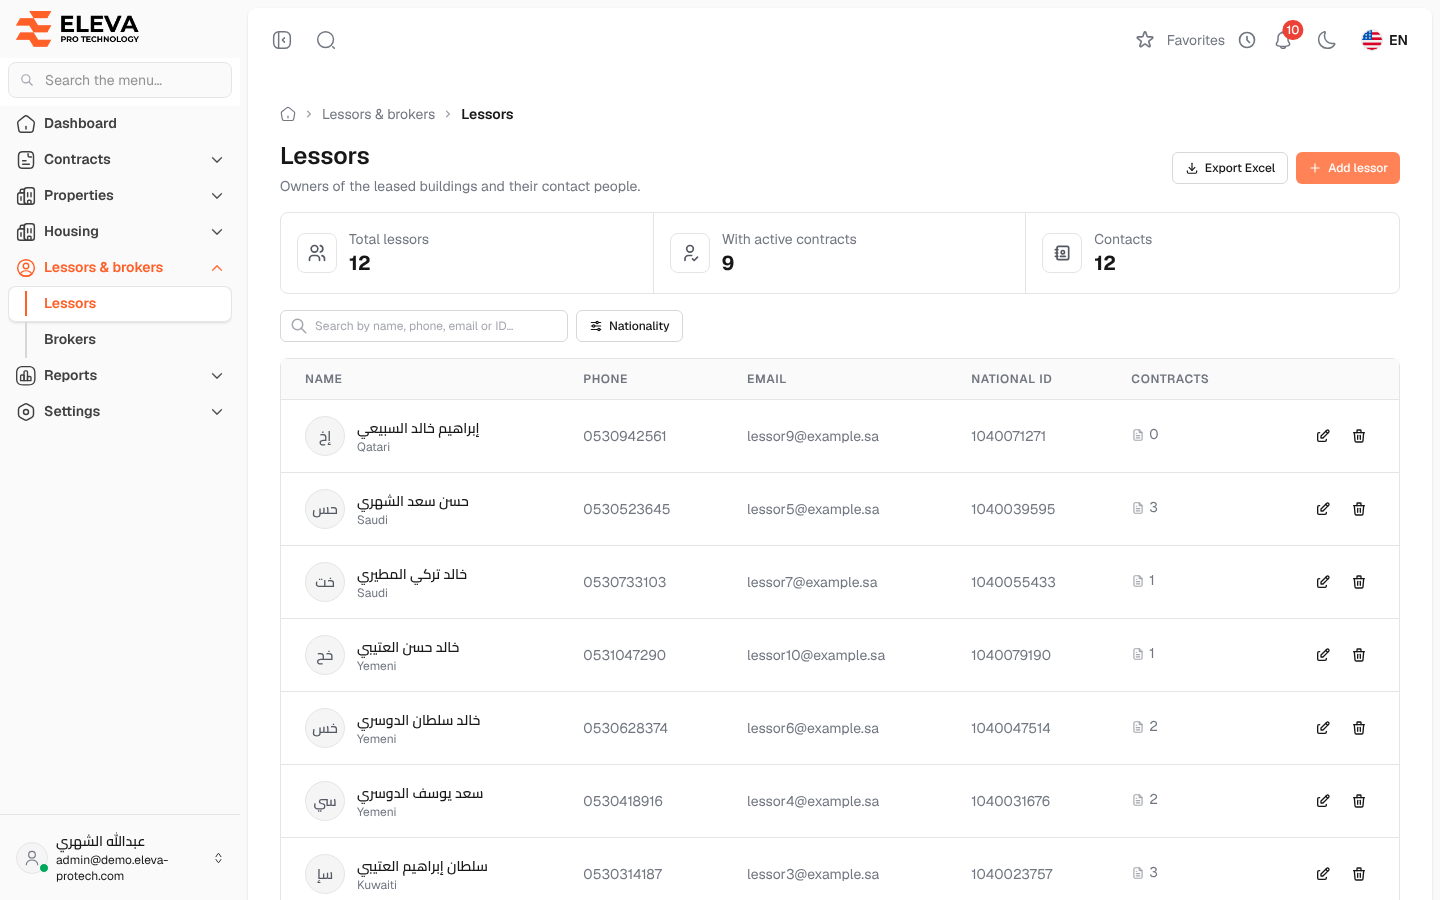
Task: Open the EN language selector
Action: [x=1385, y=40]
